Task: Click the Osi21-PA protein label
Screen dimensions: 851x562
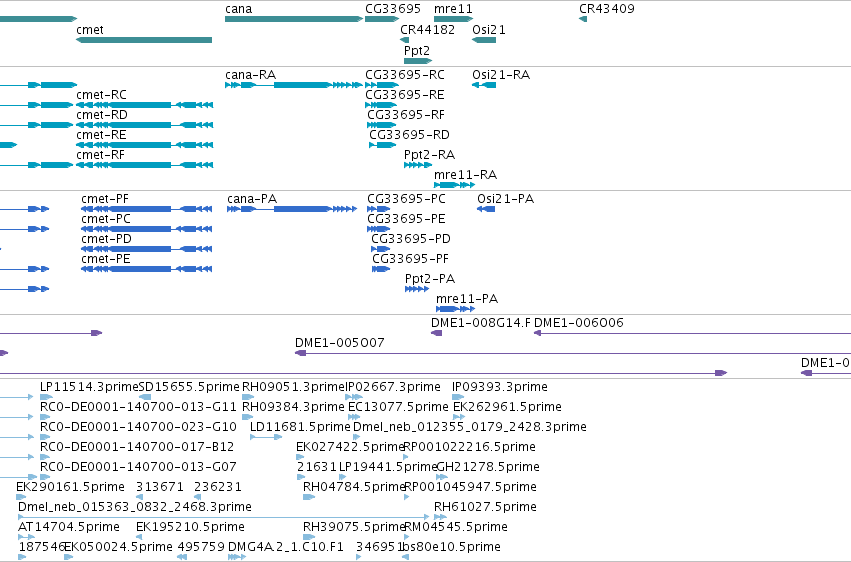Action: 506,199
